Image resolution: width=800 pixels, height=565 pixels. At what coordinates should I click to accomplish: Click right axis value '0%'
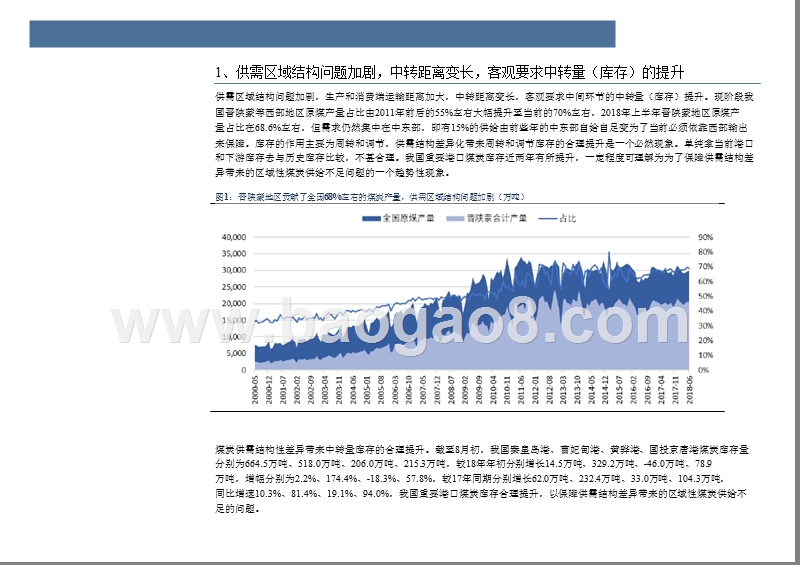704,371
